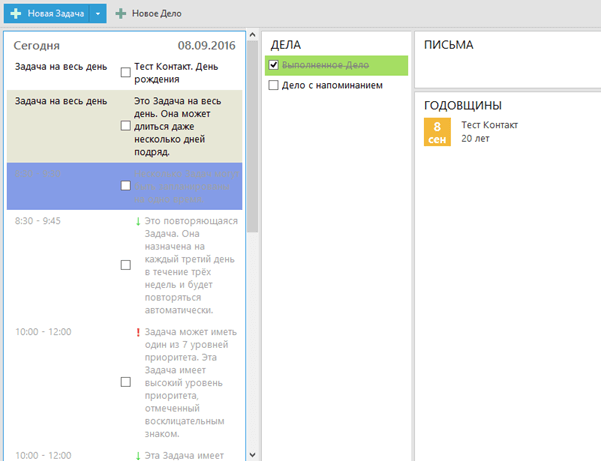Click the green arrow on the bottom 10:00 - 12:00 task
This screenshot has width=601, height=461.
[x=138, y=456]
